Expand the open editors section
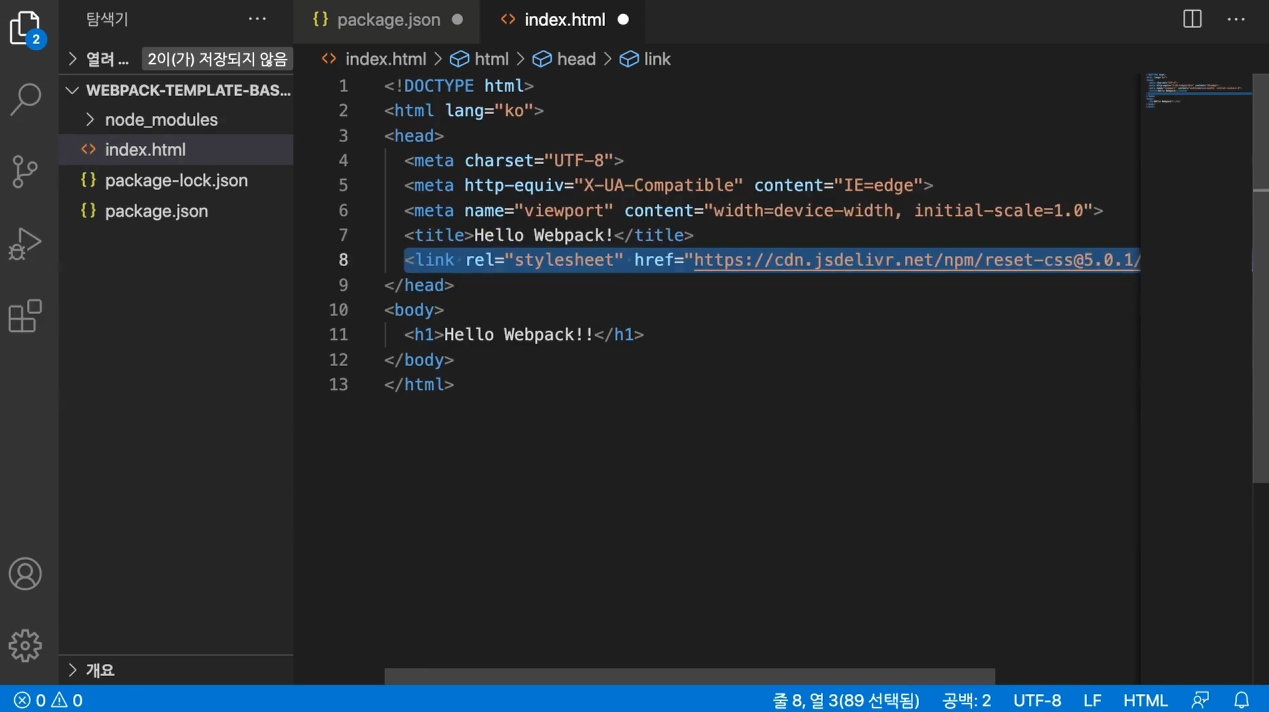This screenshot has height=712, width=1269. click(x=72, y=59)
